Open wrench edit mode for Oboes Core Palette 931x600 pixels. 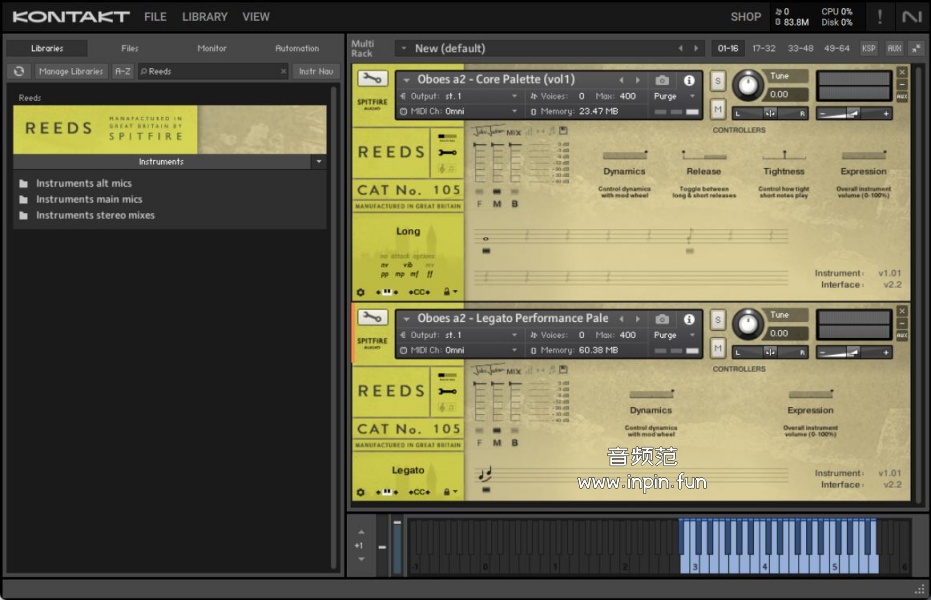coord(372,79)
